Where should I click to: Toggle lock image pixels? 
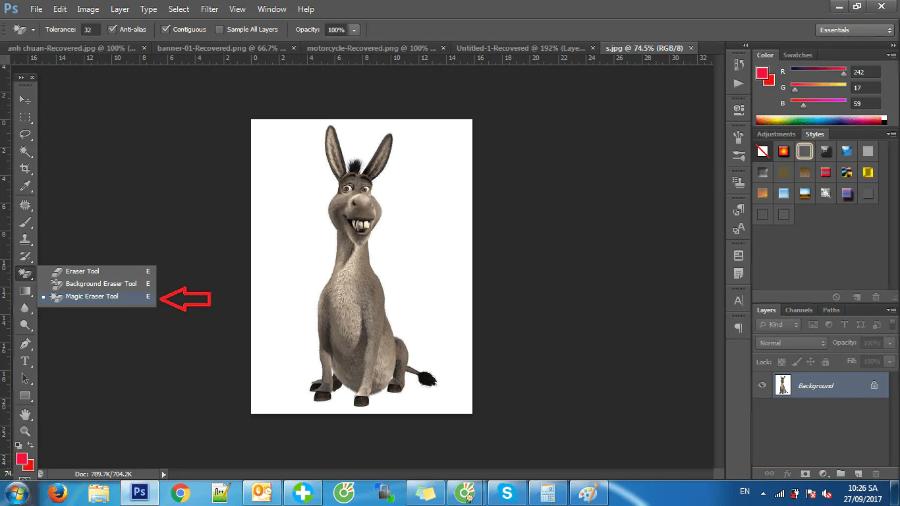(x=796, y=362)
